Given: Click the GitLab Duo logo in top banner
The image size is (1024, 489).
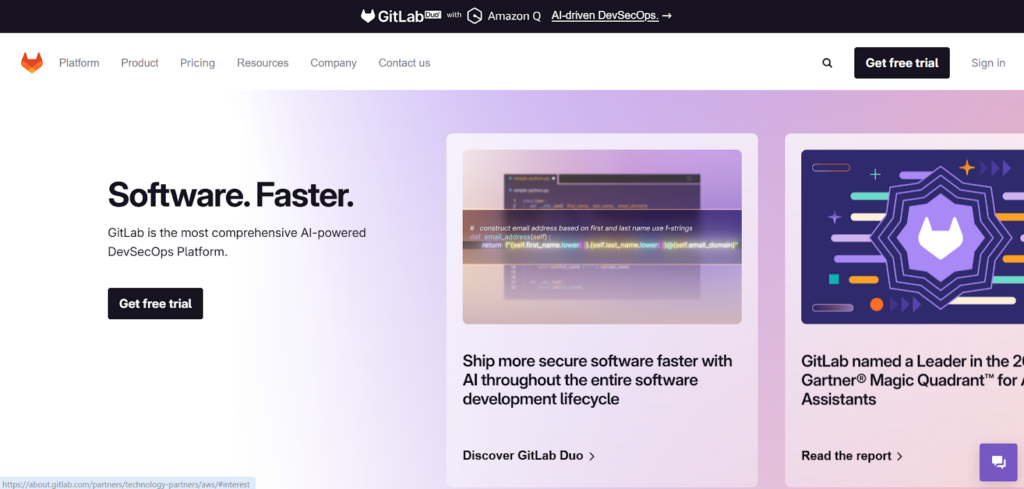Looking at the screenshot, I should tap(401, 16).
